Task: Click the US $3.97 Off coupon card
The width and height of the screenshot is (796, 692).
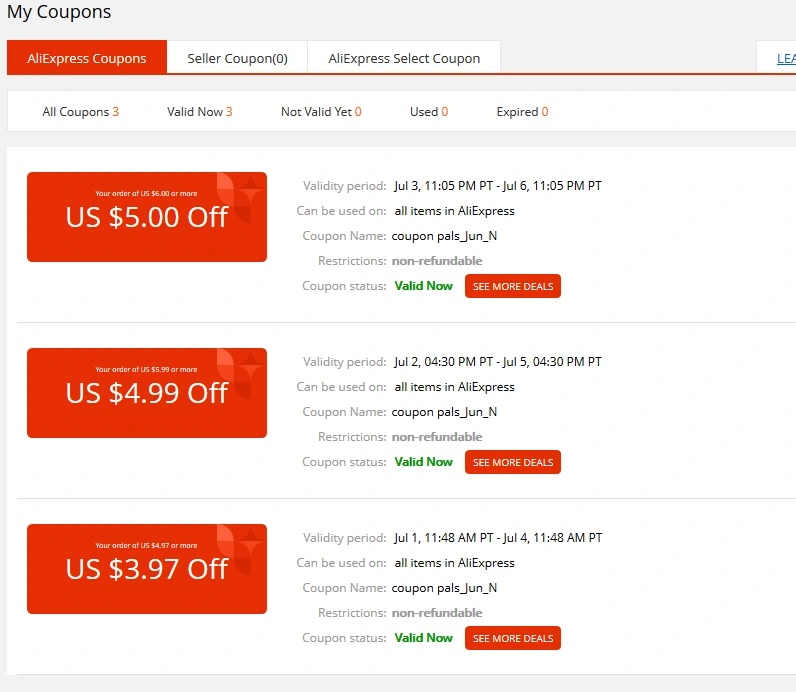Action: [x=147, y=569]
